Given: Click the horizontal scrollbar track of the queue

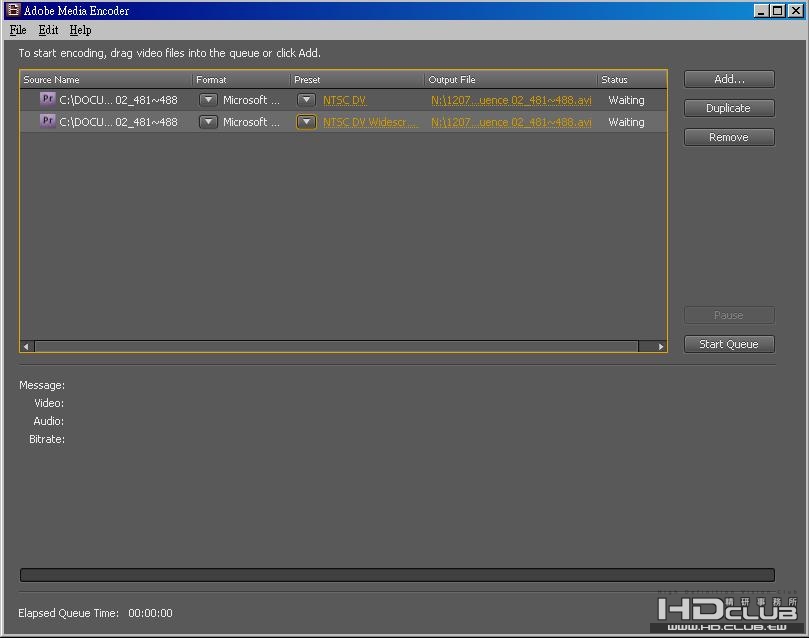Looking at the screenshot, I should tap(336, 346).
